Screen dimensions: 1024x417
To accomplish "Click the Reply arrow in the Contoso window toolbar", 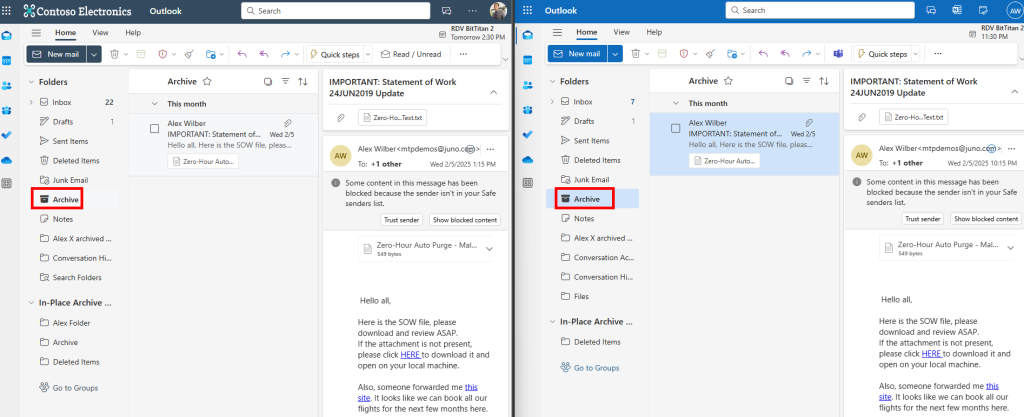I will click(242, 54).
